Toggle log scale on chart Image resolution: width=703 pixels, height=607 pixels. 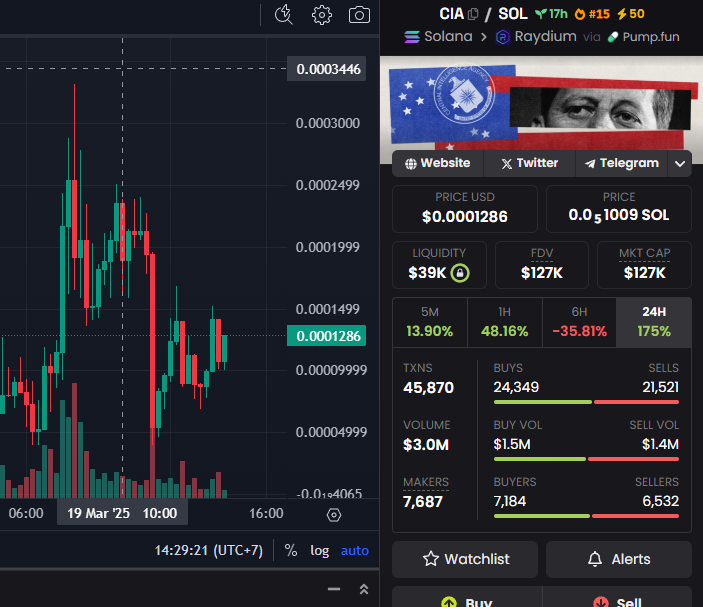(320, 551)
